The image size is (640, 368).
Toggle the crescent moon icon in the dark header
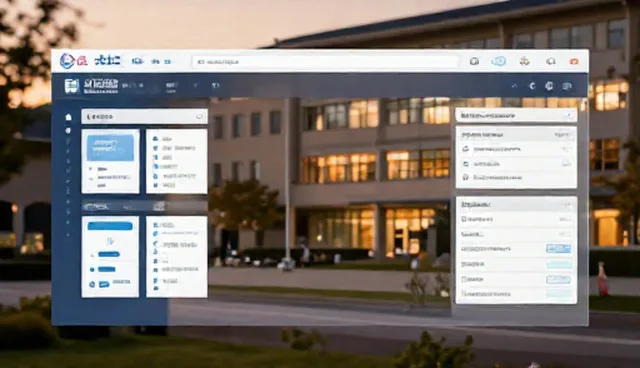point(532,86)
